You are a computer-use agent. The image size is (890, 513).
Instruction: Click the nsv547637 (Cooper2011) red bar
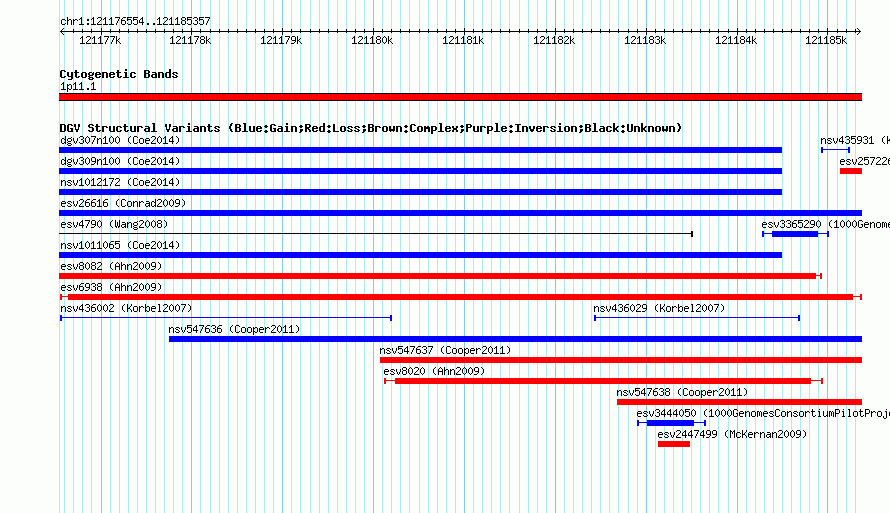coord(621,360)
